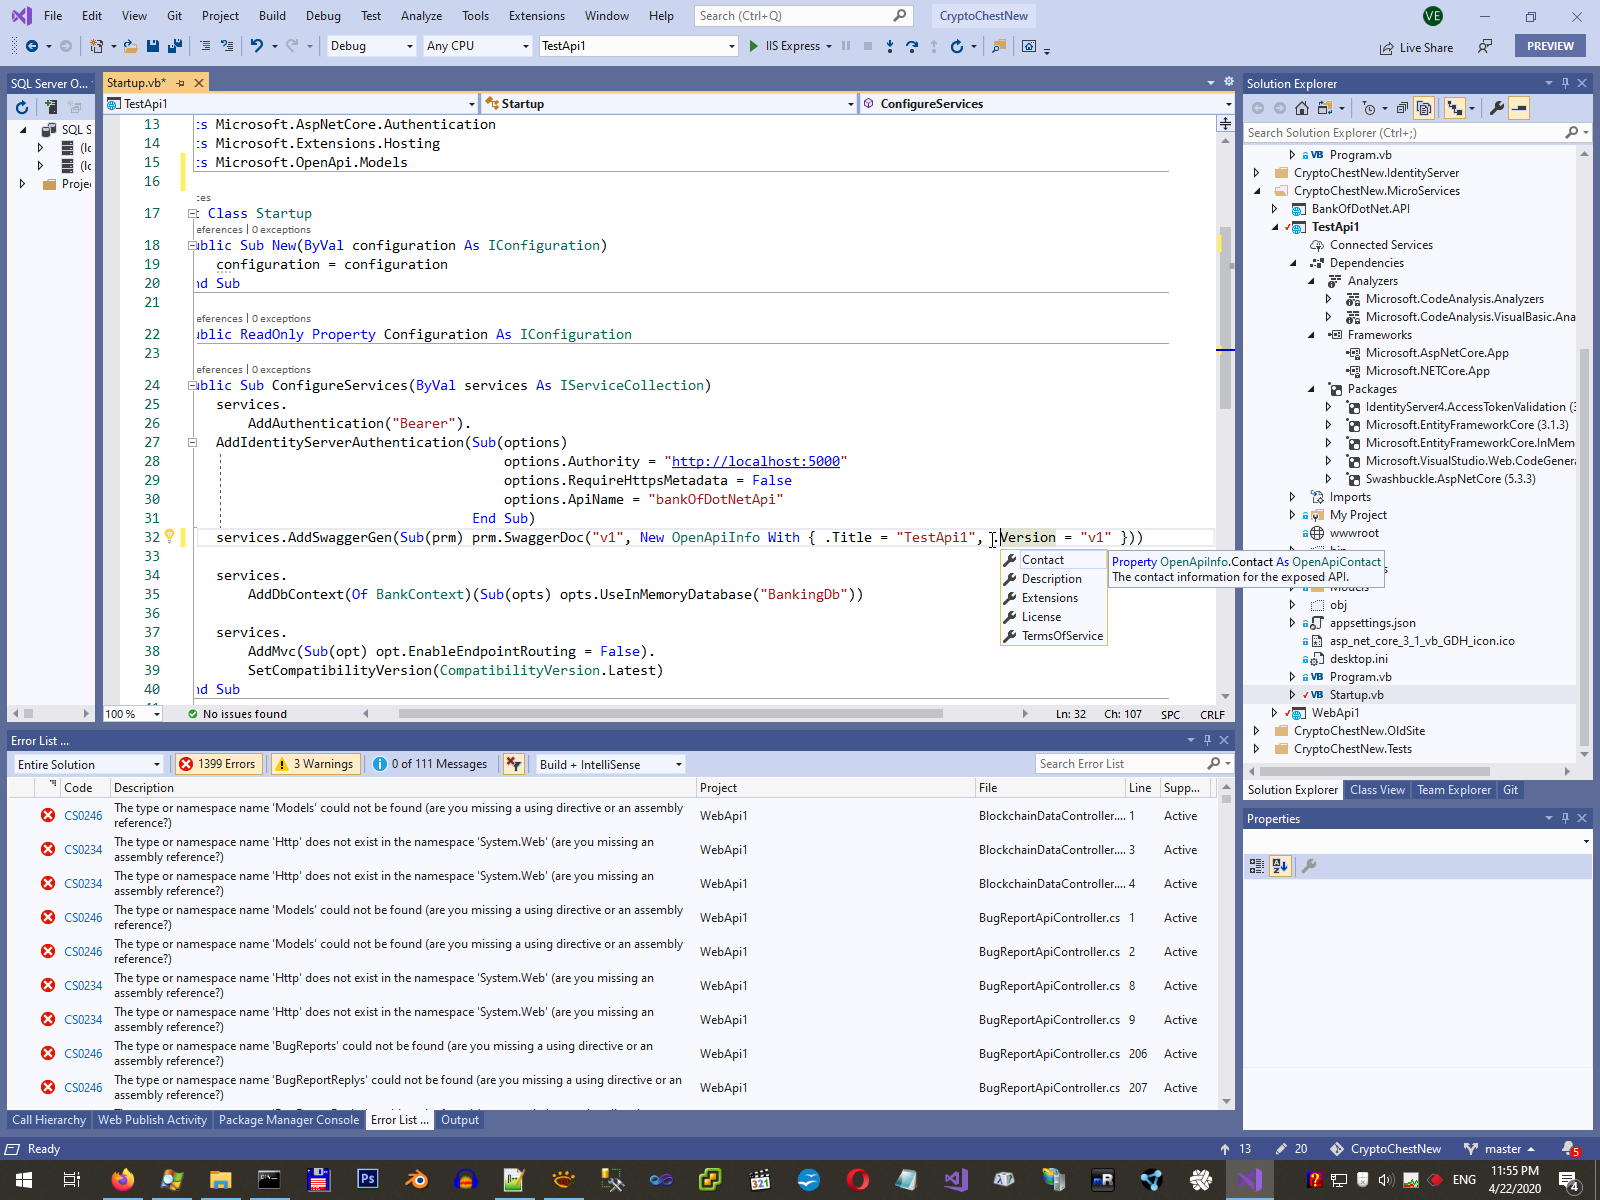Open Solution Explorer Properties wrench icon
The width and height of the screenshot is (1600, 1200).
coord(1496,108)
